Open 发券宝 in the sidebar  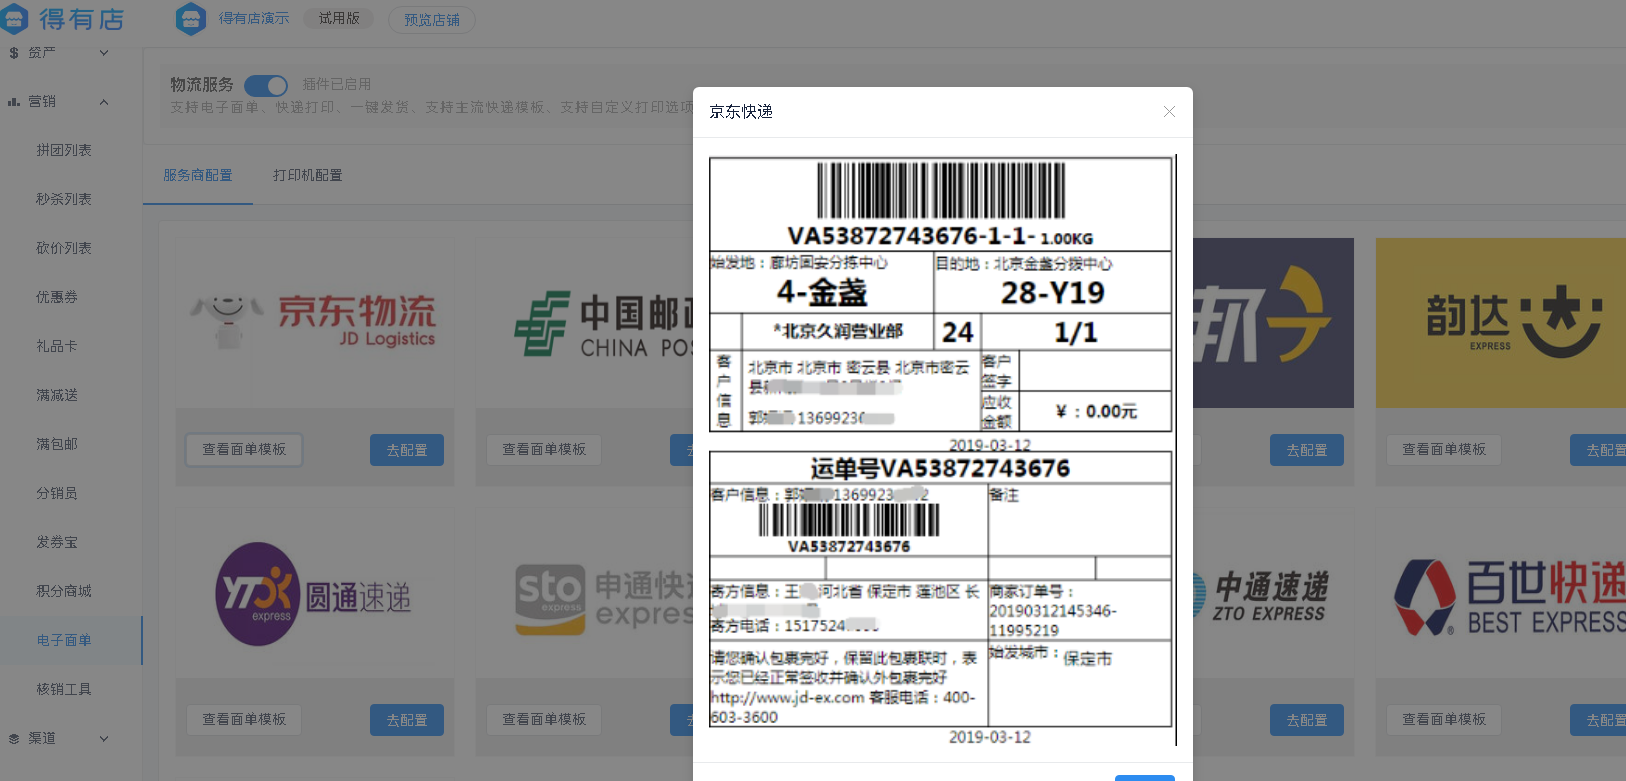pyautogui.click(x=57, y=542)
